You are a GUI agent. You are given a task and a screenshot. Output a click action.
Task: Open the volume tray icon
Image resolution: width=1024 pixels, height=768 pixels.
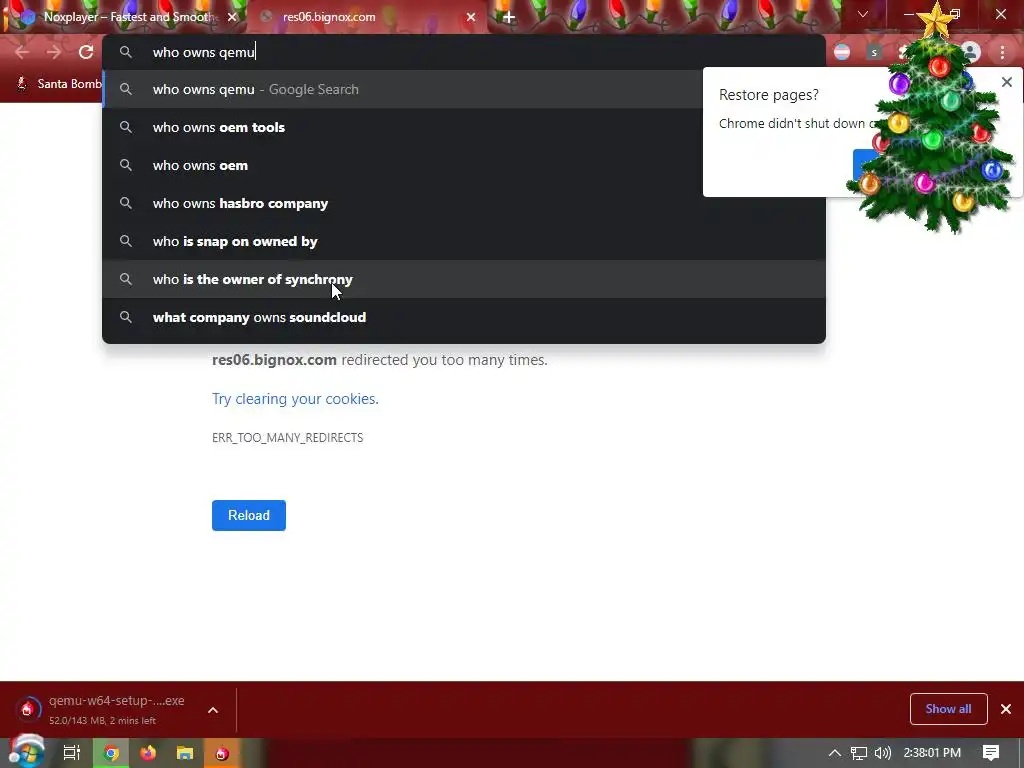coord(882,753)
